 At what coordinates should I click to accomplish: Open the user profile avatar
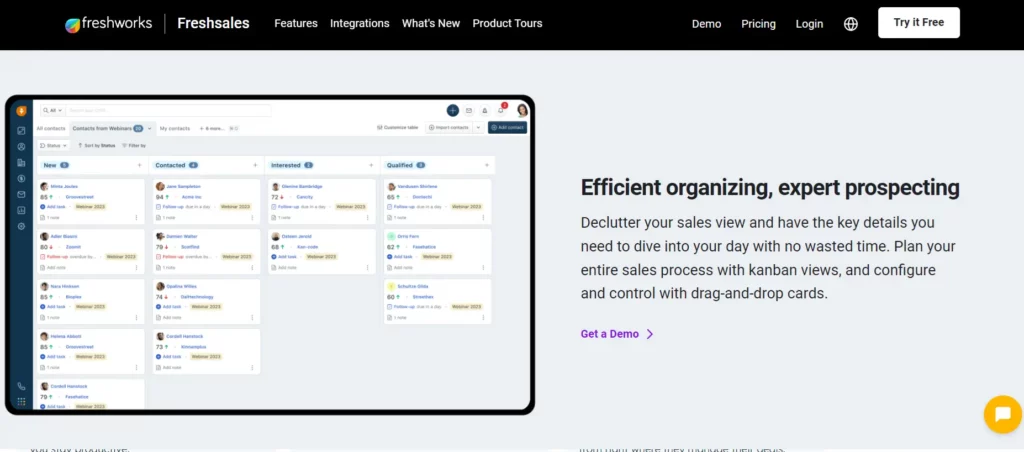point(522,110)
